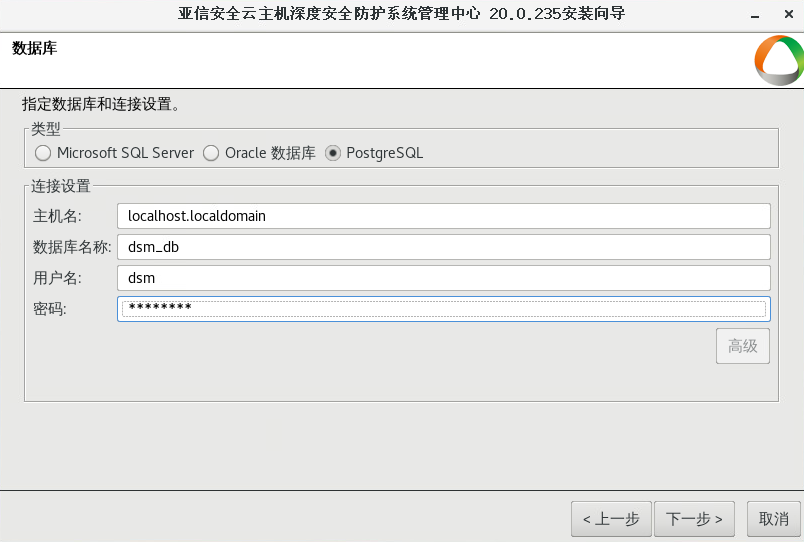Click the 数据库 page heading
This screenshot has height=542, width=804.
(34, 48)
